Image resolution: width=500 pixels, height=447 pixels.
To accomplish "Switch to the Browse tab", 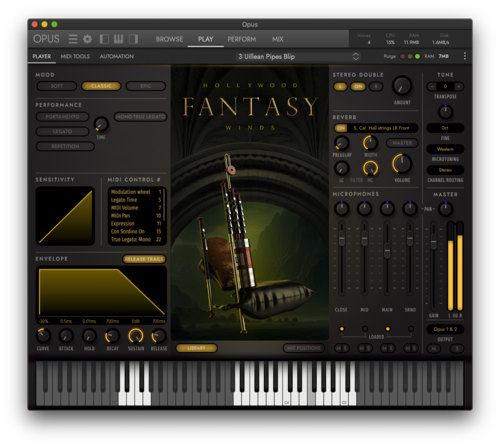I will tap(169, 39).
